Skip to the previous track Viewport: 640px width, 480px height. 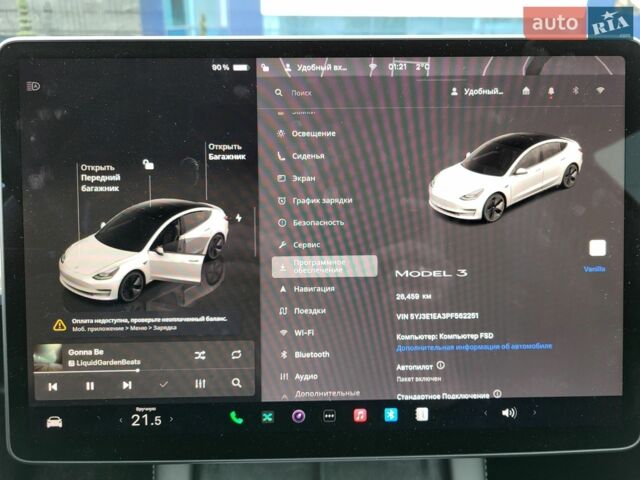pos(53,386)
